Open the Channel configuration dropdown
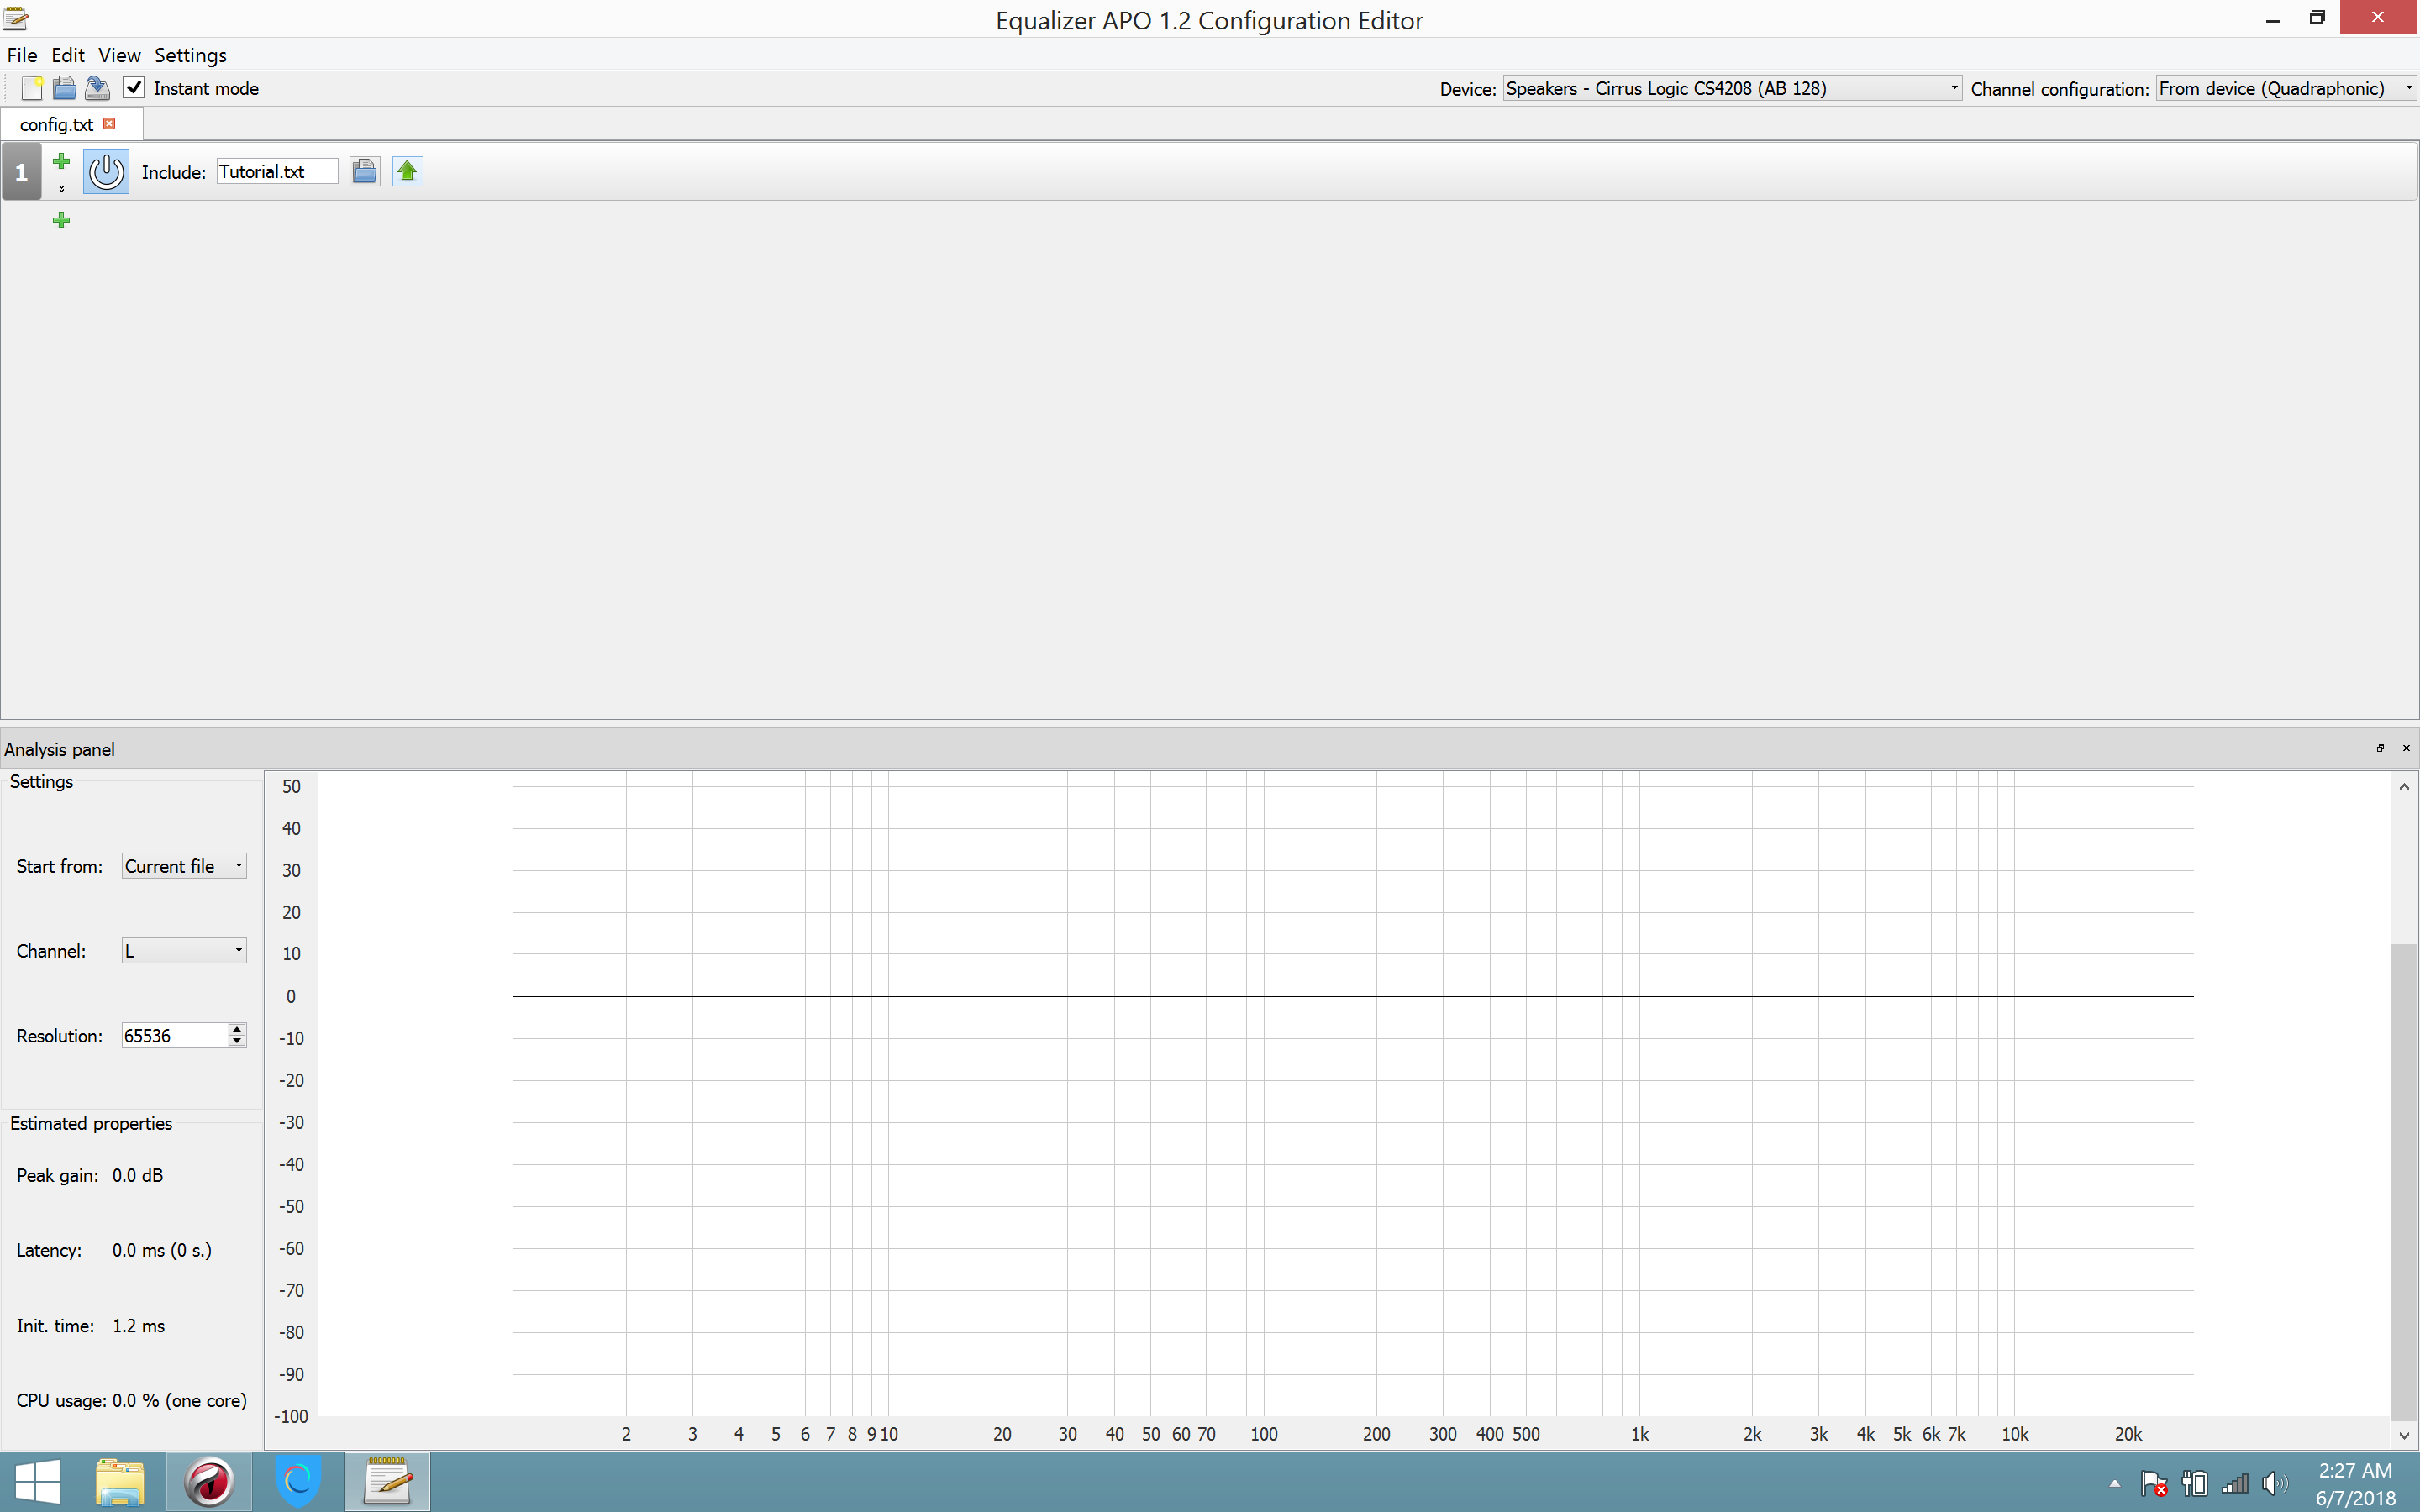The width and height of the screenshot is (2420, 1512). click(x=2285, y=88)
